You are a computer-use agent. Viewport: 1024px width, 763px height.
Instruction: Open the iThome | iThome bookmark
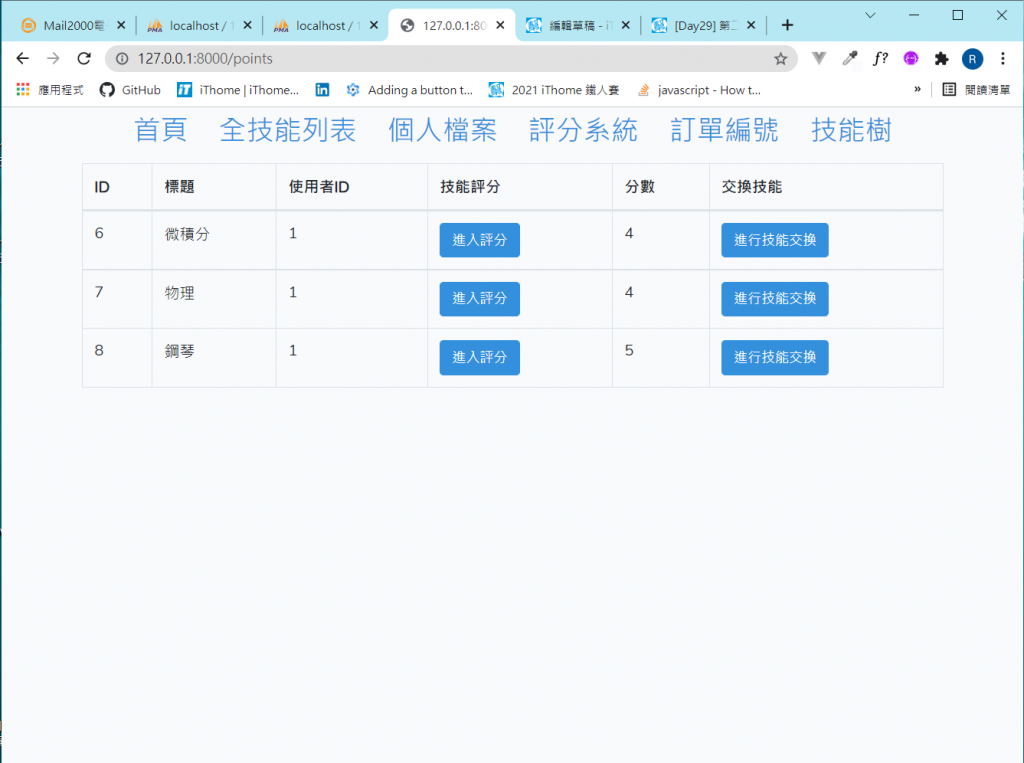[x=238, y=89]
